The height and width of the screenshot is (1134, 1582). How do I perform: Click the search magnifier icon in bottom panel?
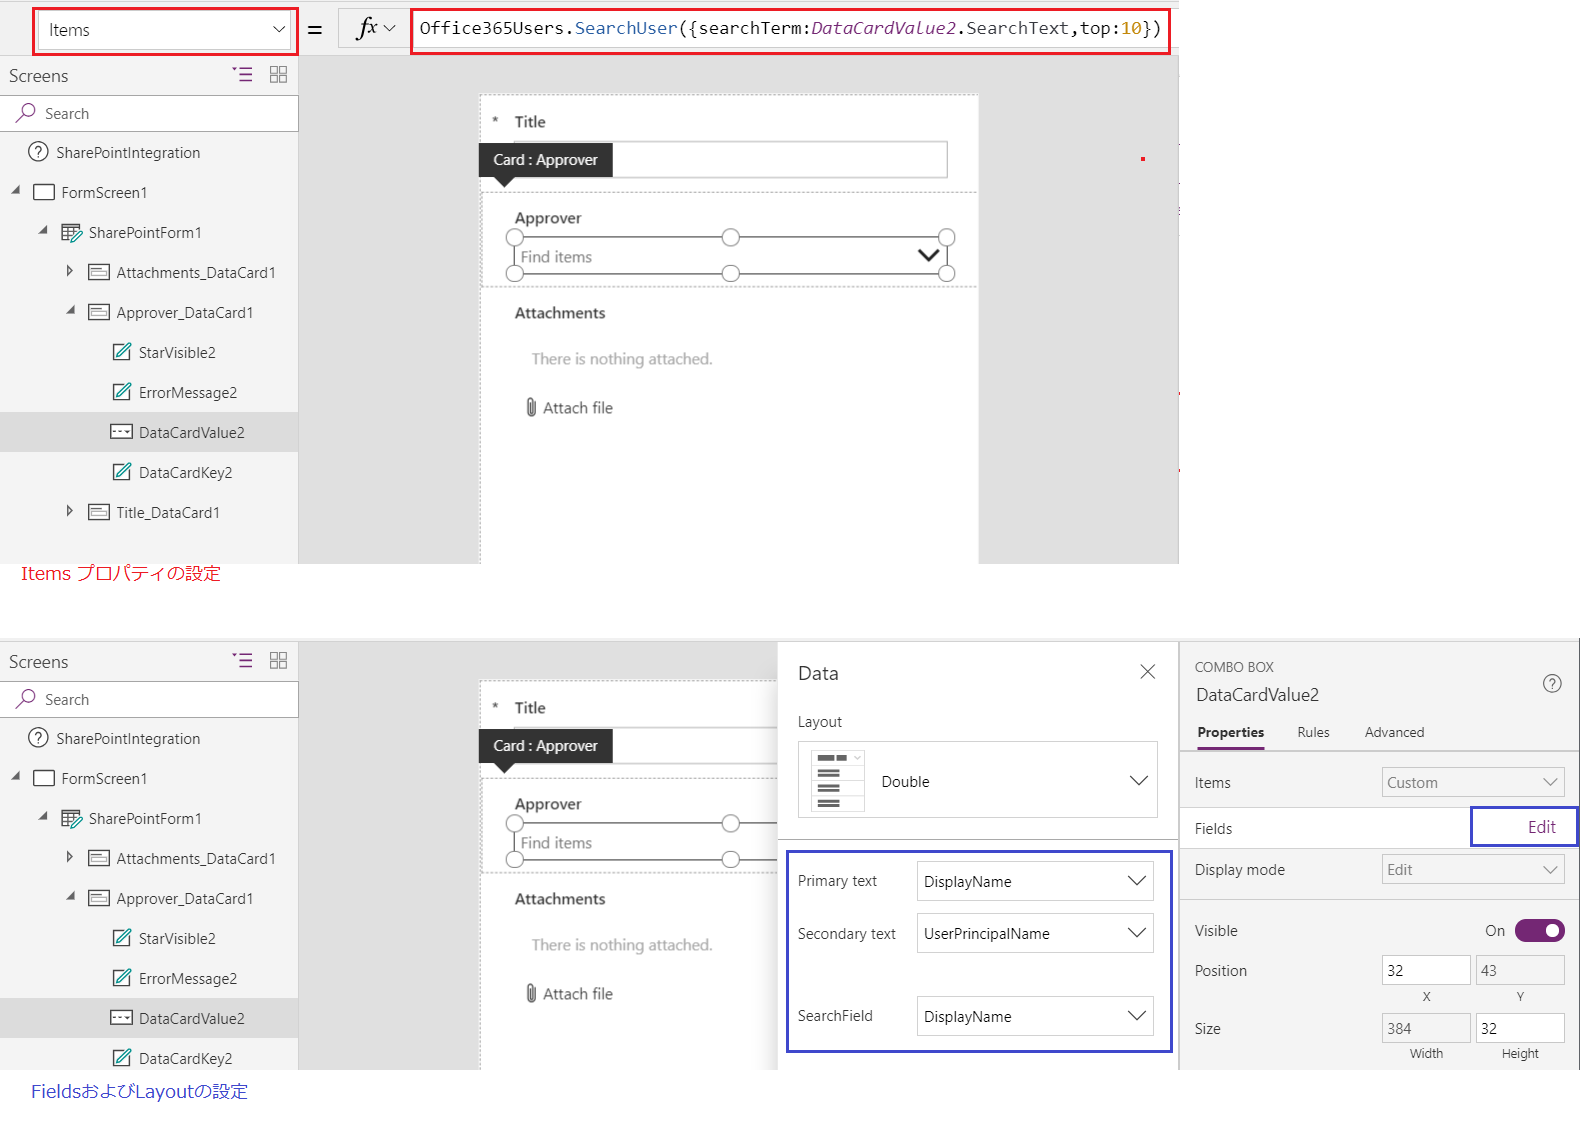(26, 699)
